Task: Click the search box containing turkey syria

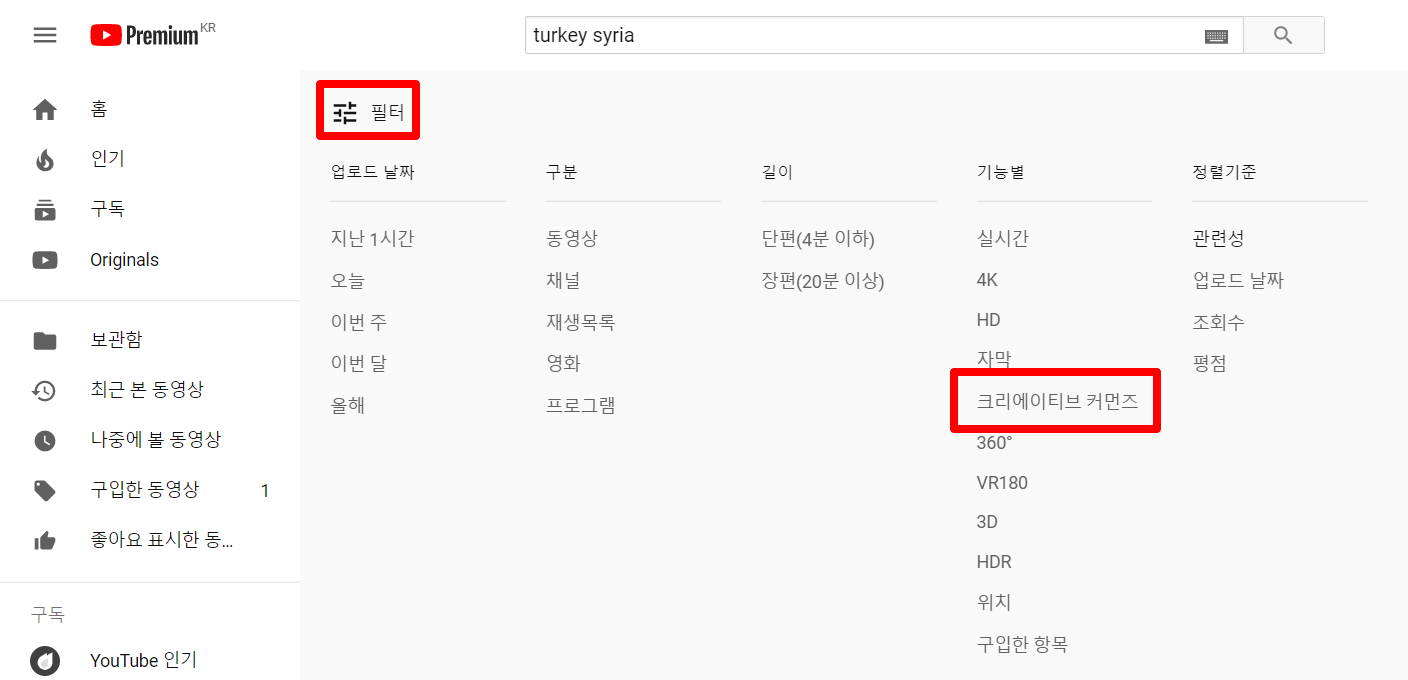Action: [x=860, y=36]
